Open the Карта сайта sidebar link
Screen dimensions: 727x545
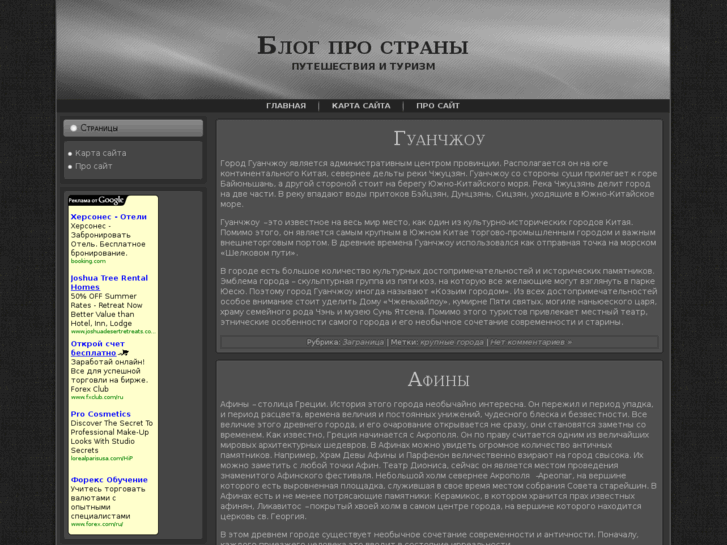tap(101, 153)
